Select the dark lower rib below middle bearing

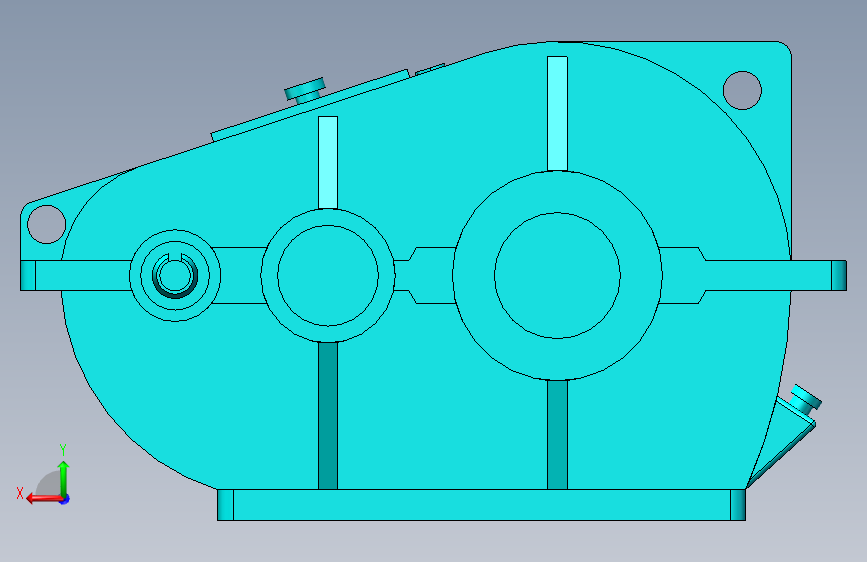[328, 415]
